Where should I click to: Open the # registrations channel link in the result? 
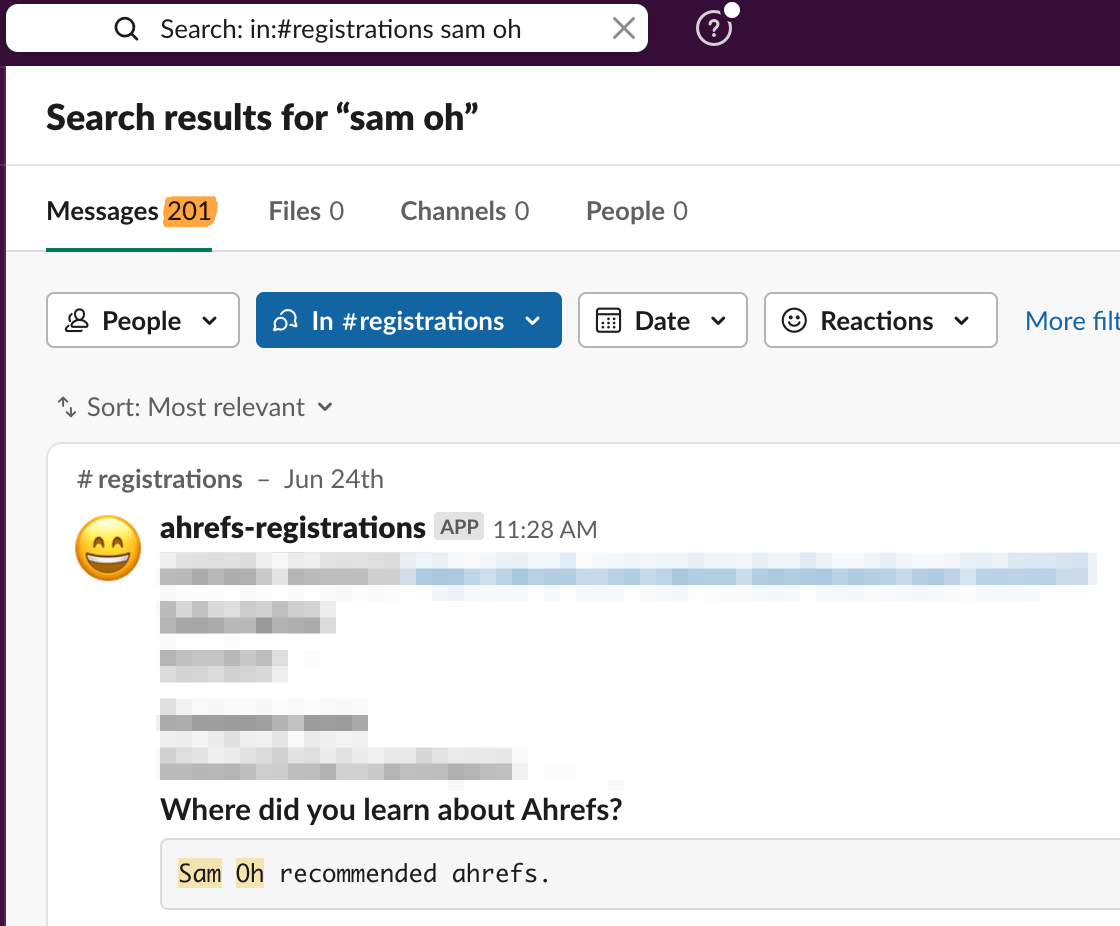160,479
